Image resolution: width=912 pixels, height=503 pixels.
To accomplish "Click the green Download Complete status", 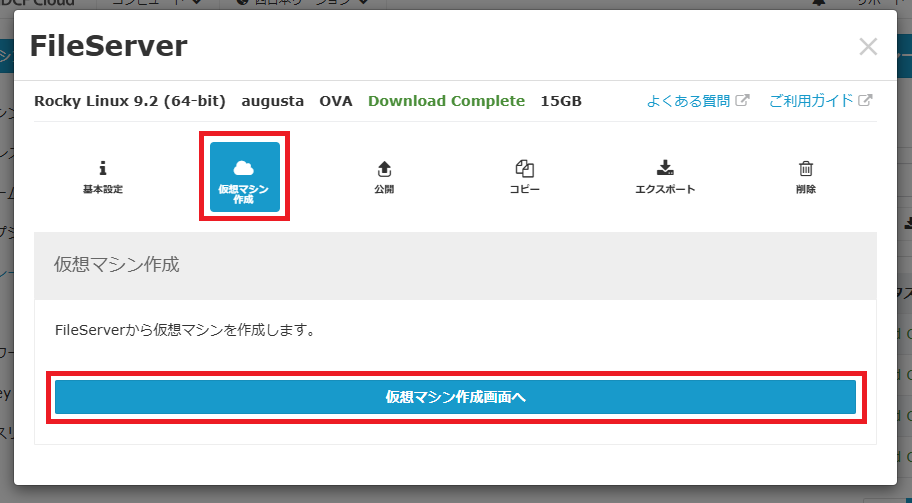I will pyautogui.click(x=446, y=101).
